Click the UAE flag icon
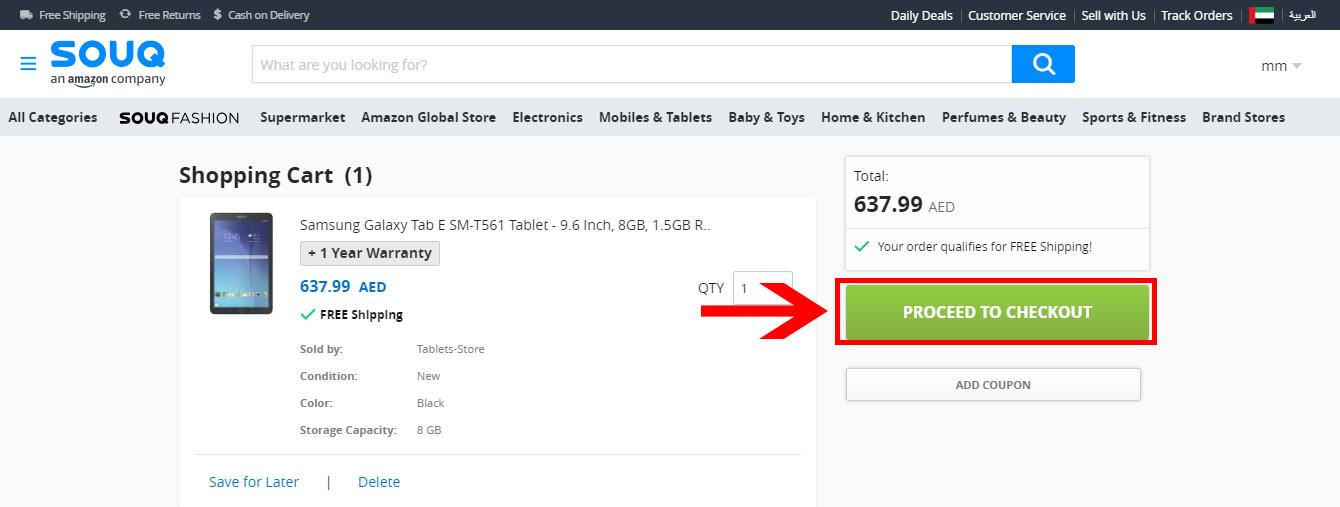 click(1261, 15)
